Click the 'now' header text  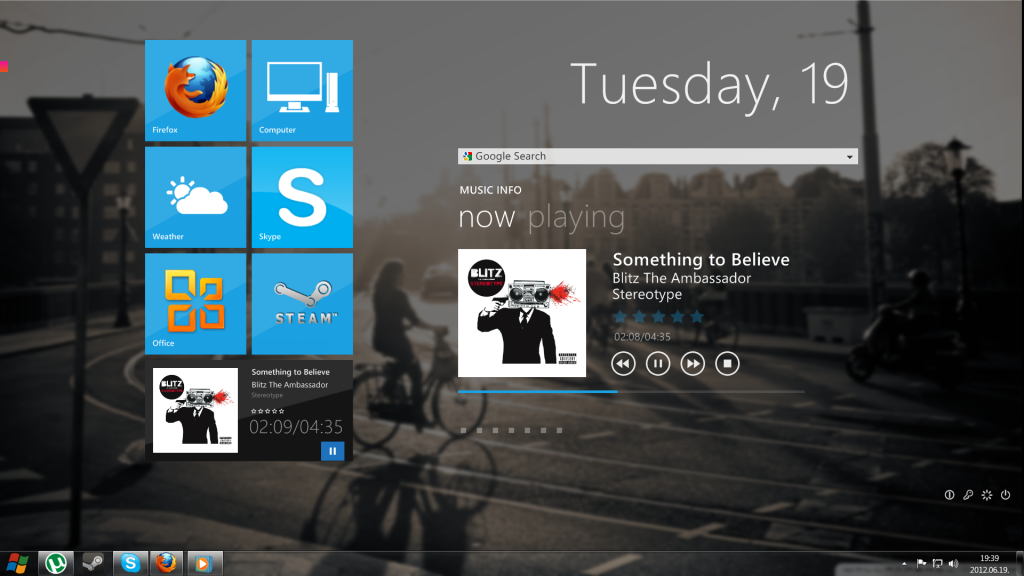(x=487, y=218)
